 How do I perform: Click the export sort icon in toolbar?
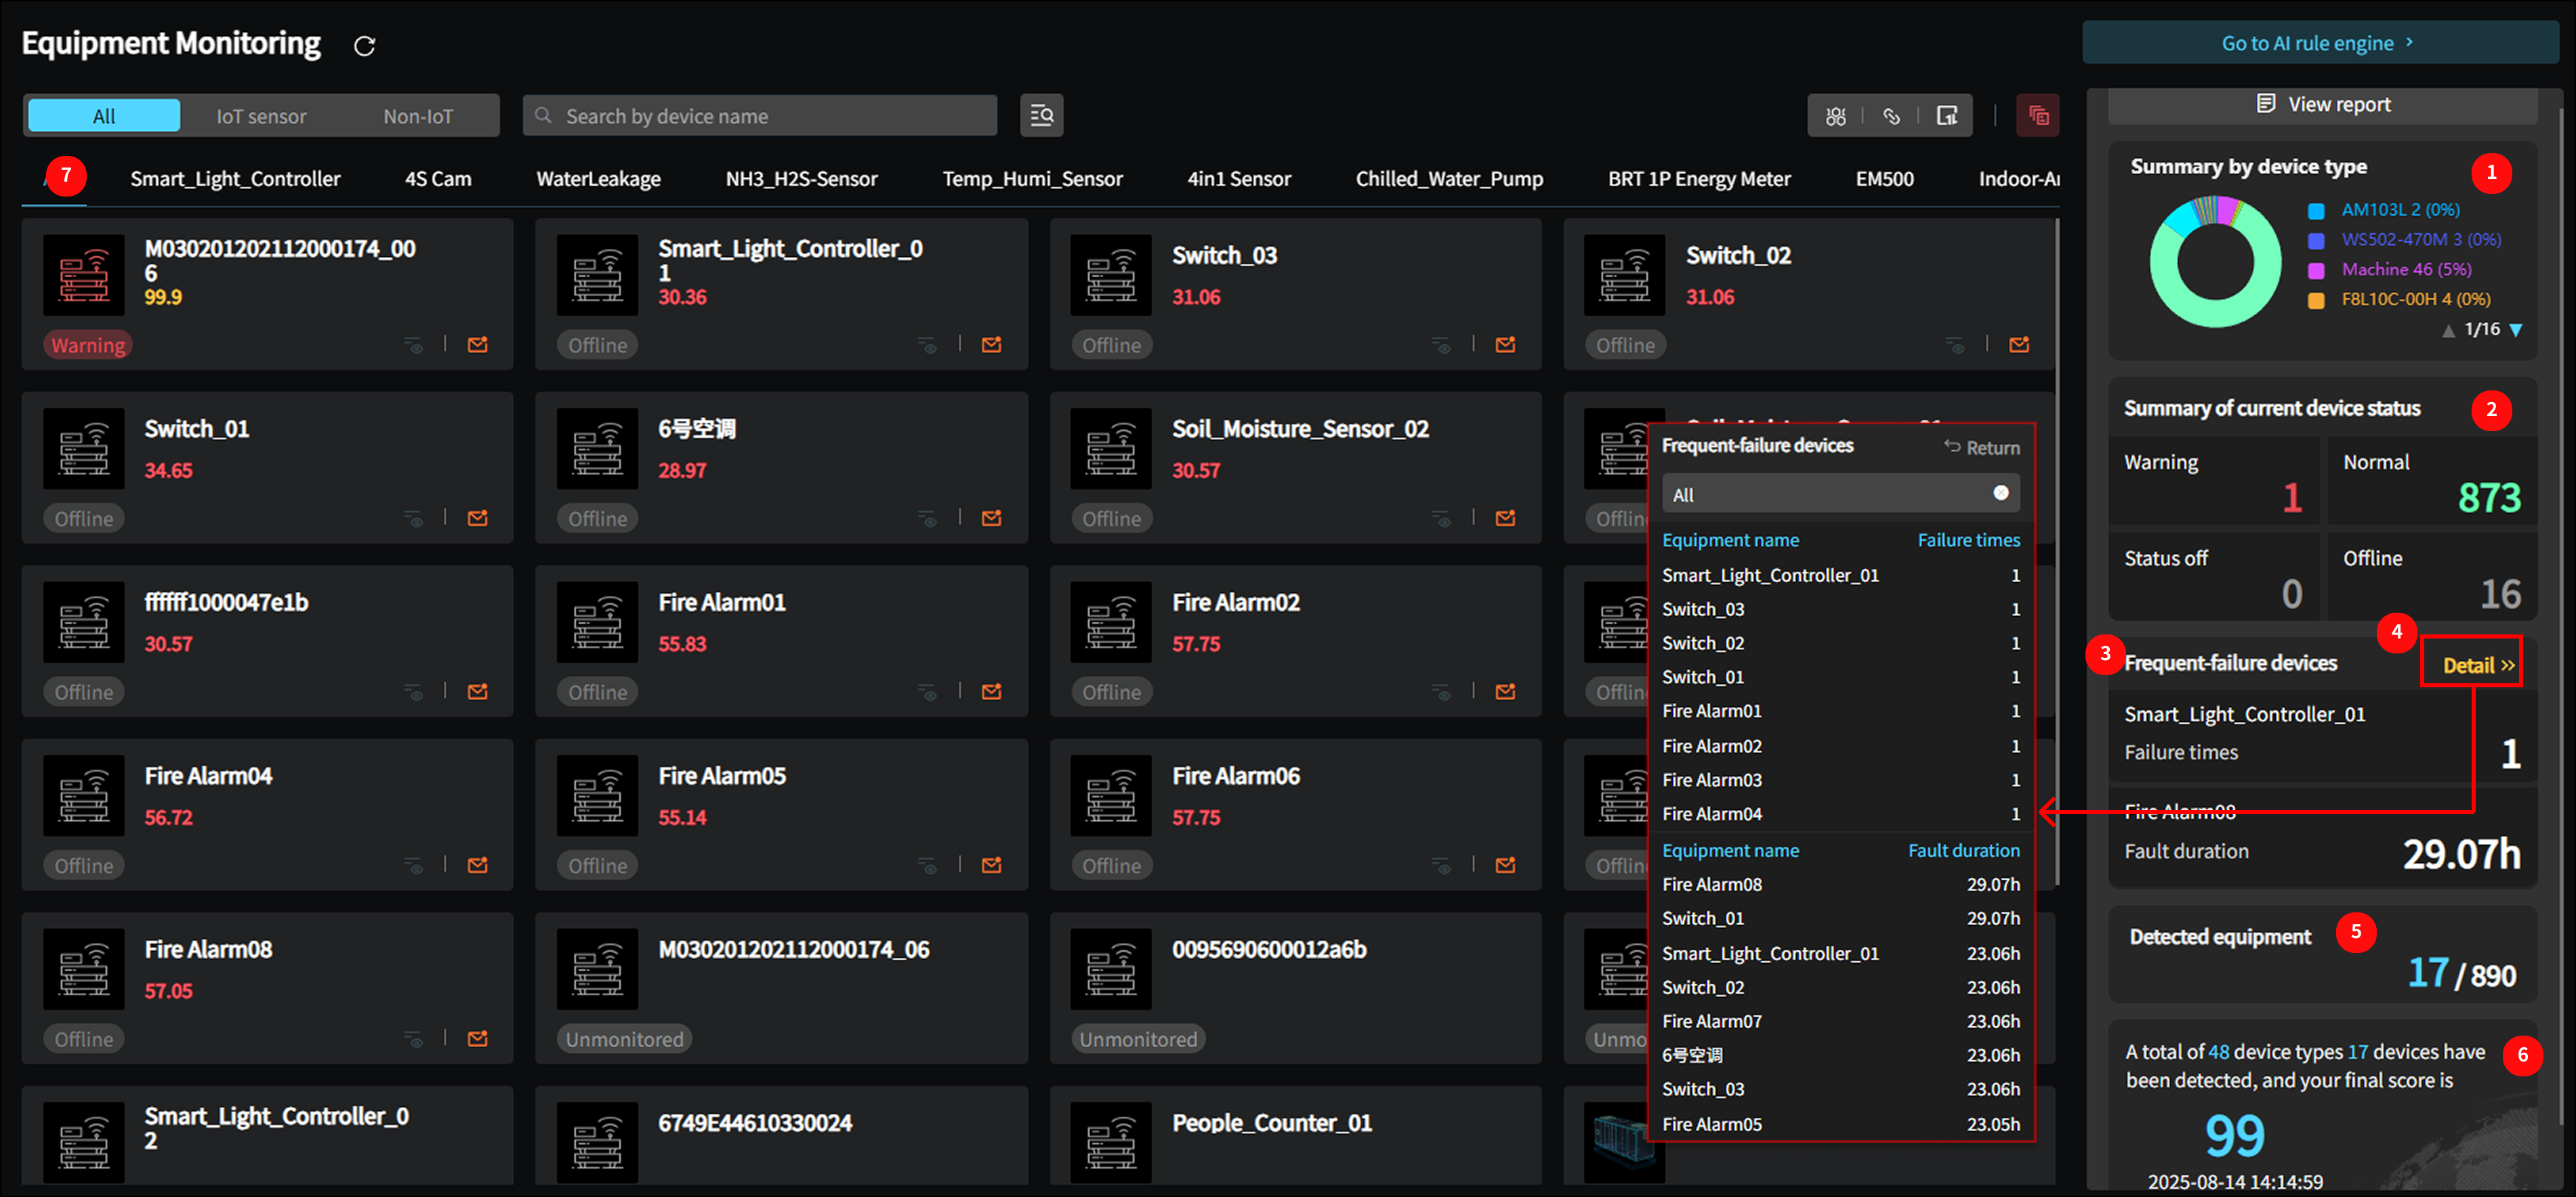pos(1946,116)
